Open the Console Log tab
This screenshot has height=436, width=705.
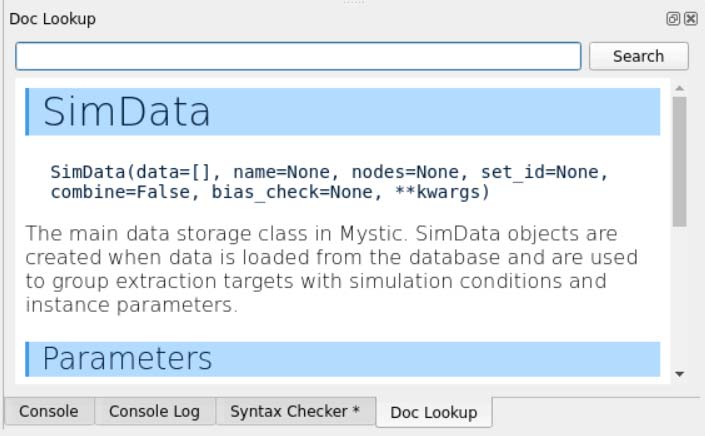(154, 411)
